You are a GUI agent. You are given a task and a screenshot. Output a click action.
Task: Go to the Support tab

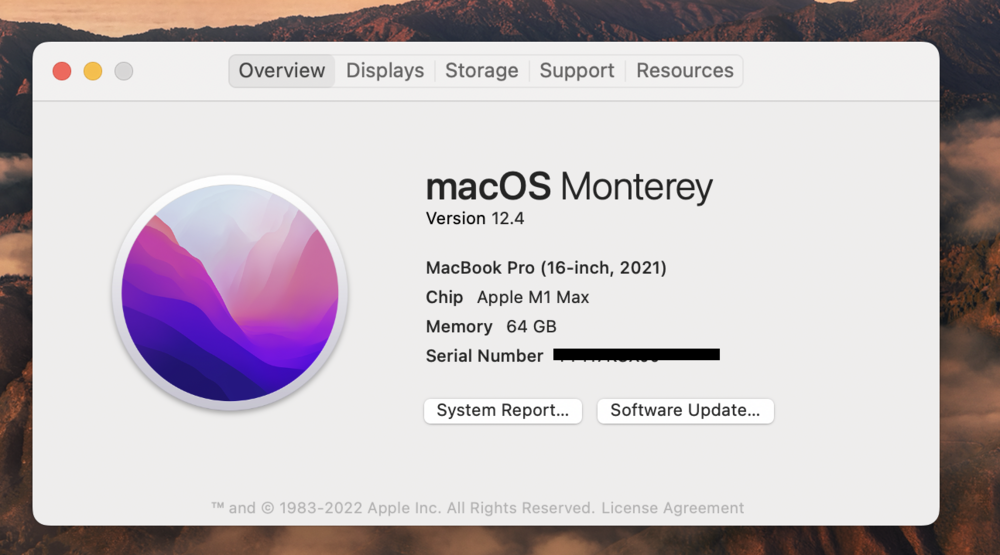[577, 71]
